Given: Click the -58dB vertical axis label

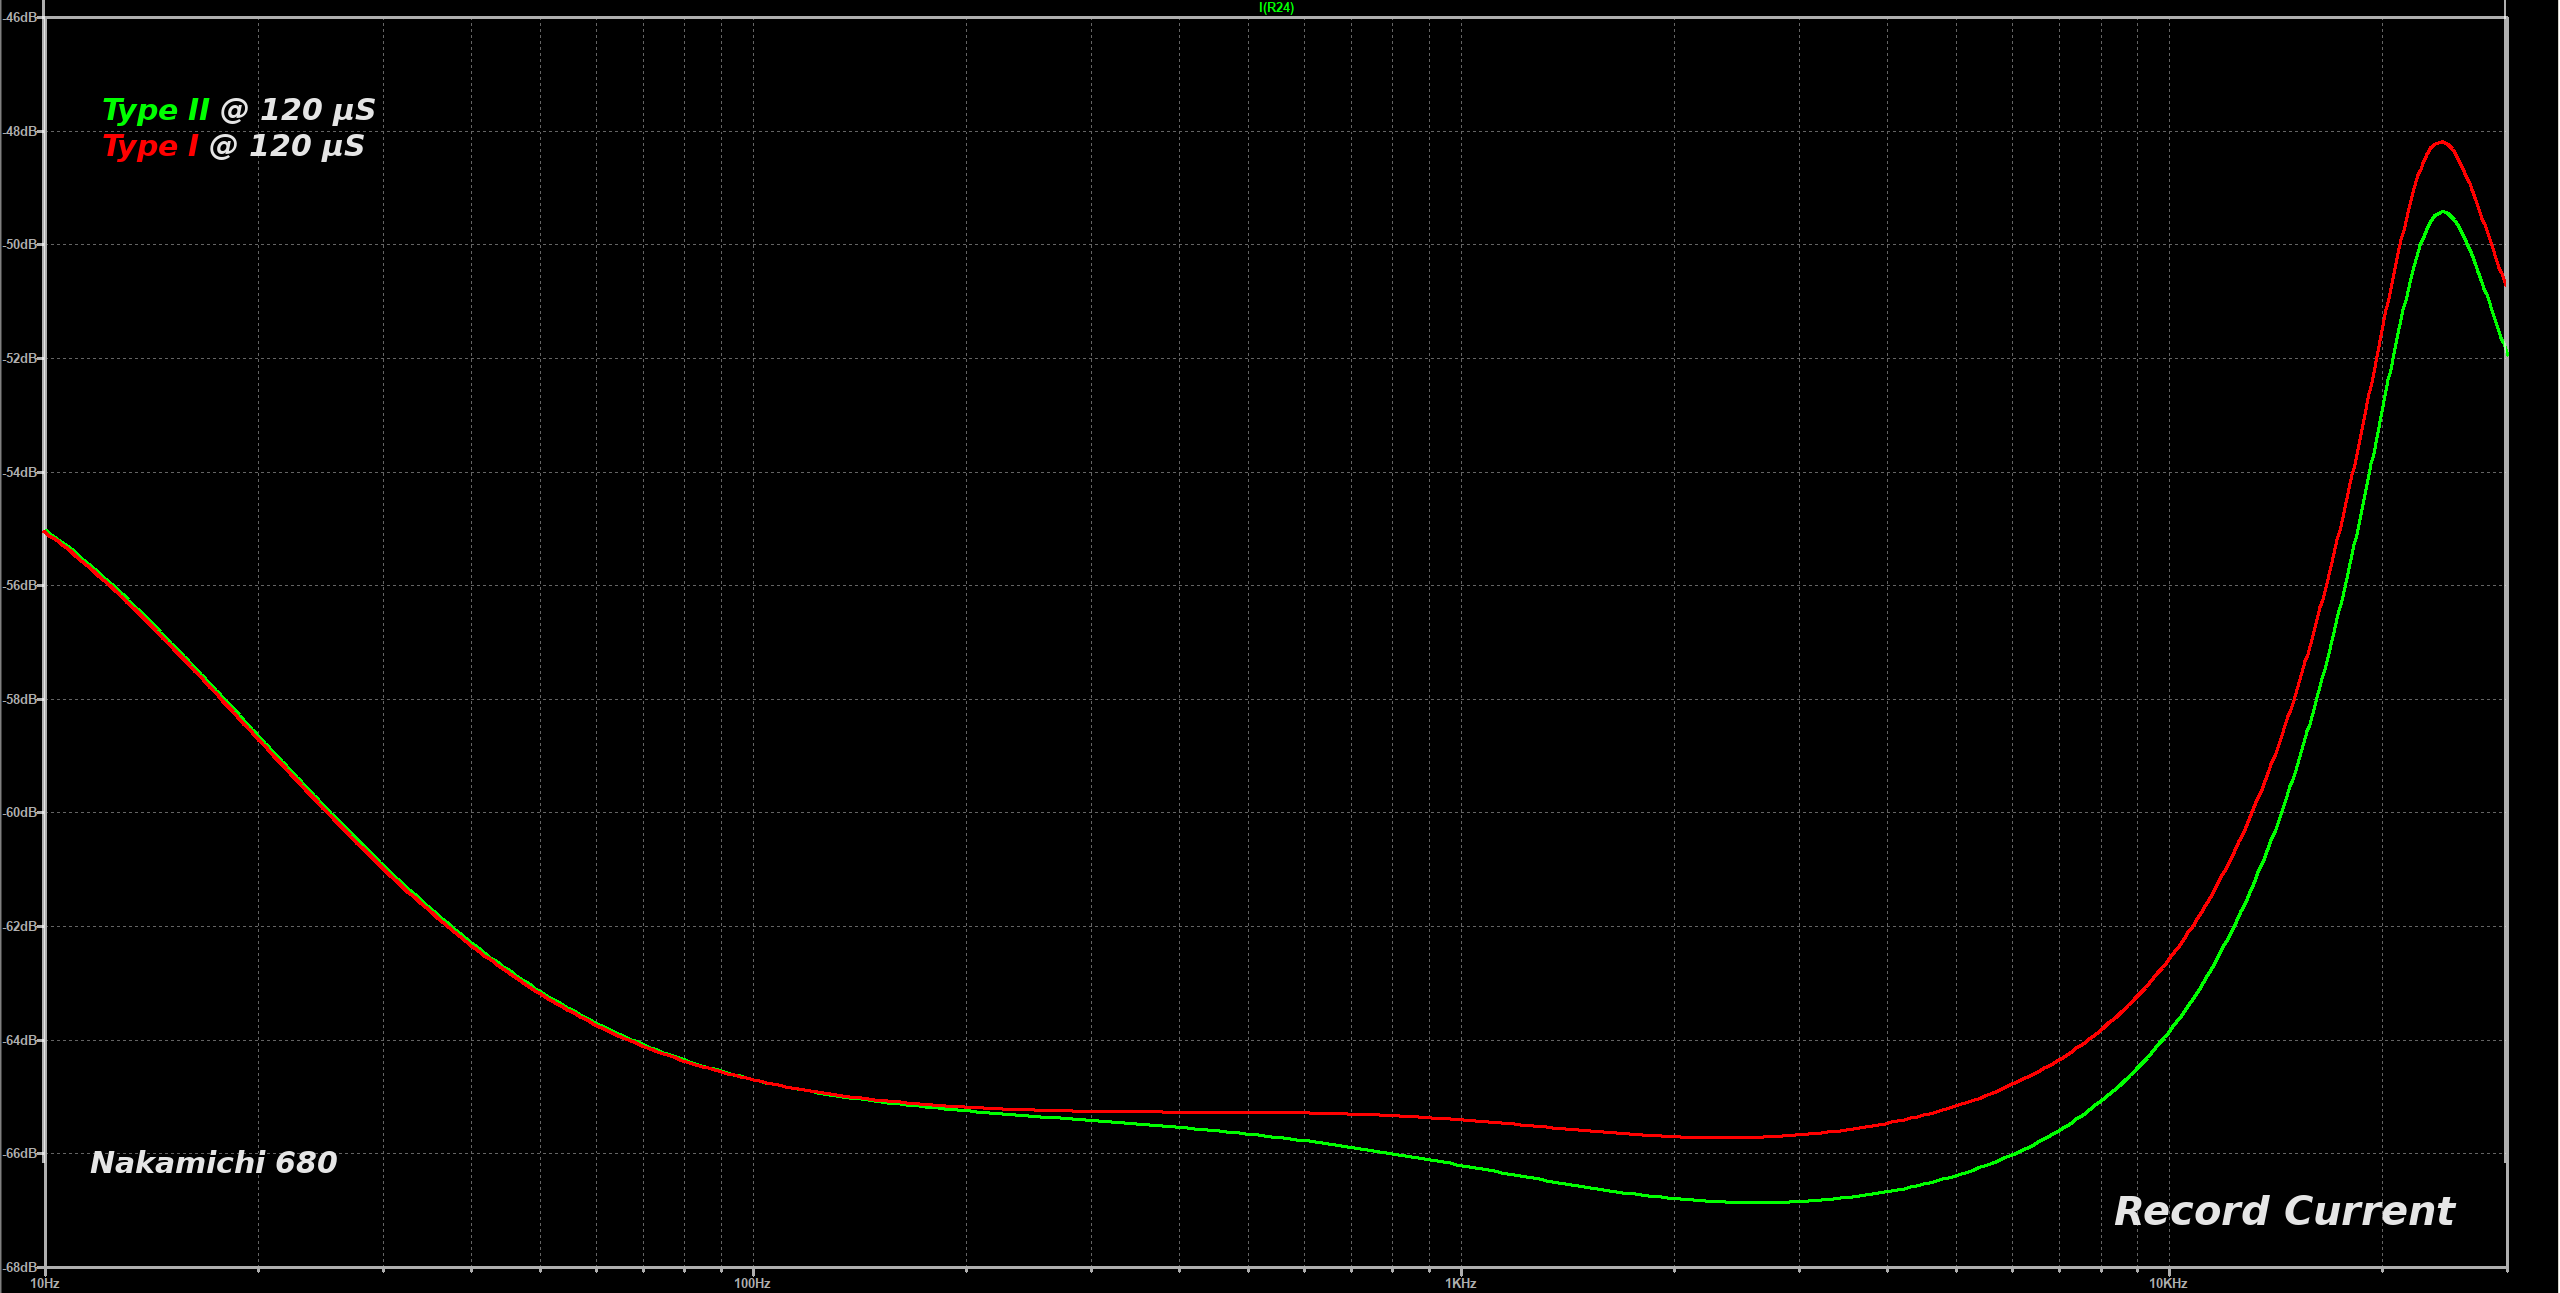Looking at the screenshot, I should pyautogui.click(x=20, y=699).
